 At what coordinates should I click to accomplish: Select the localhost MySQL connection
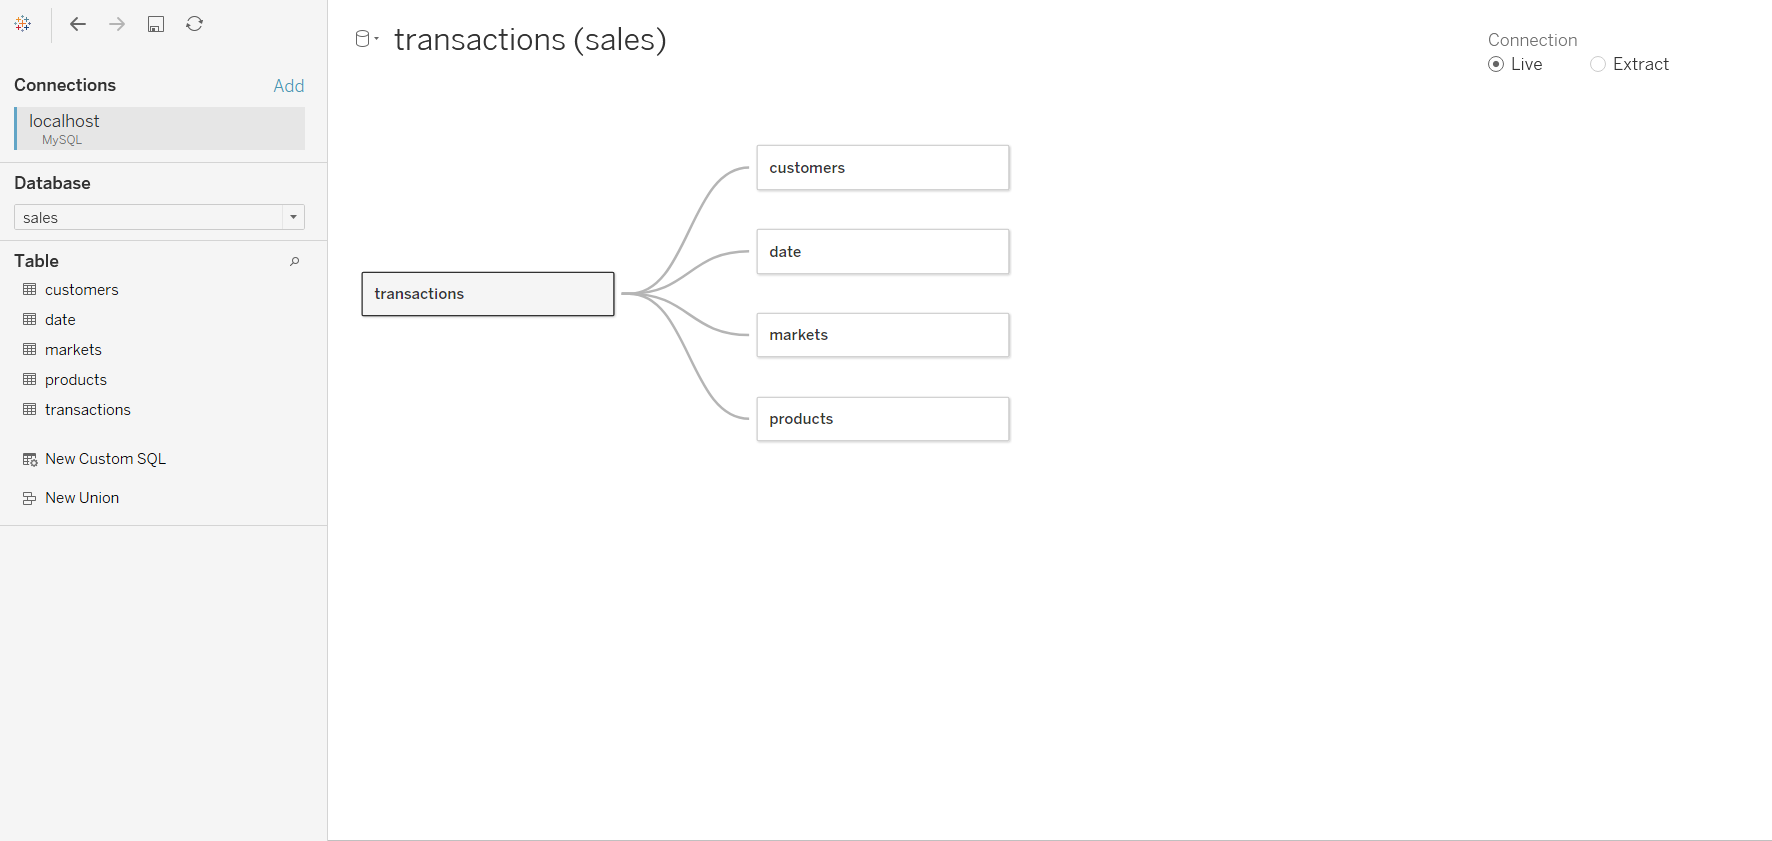[160, 128]
